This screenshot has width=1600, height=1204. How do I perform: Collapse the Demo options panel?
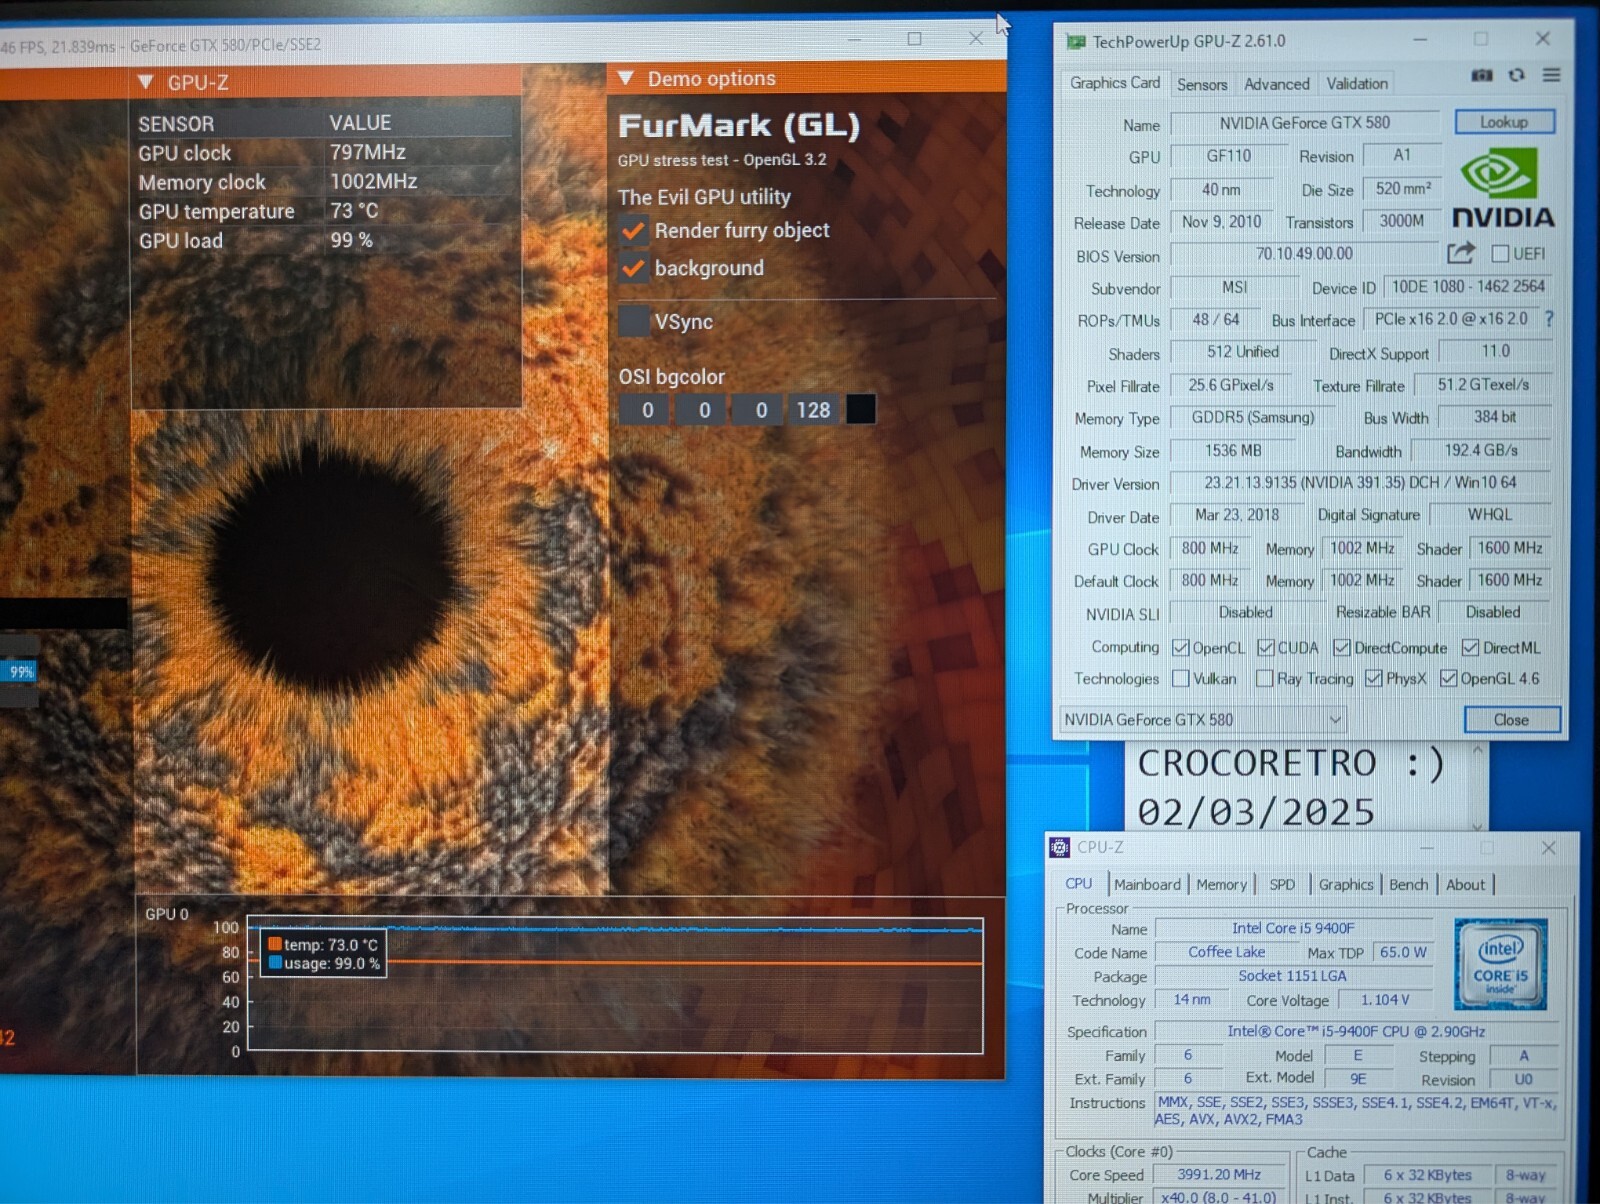click(x=626, y=78)
